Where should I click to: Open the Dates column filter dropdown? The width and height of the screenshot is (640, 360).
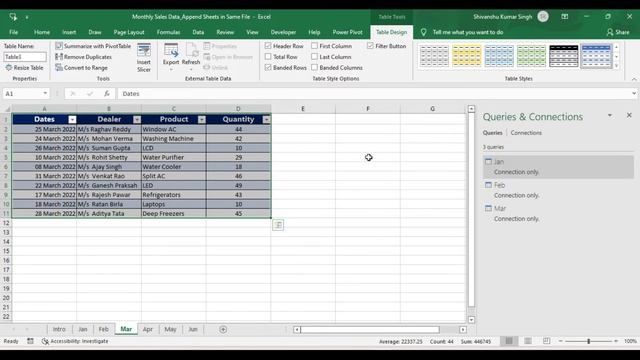(72, 119)
